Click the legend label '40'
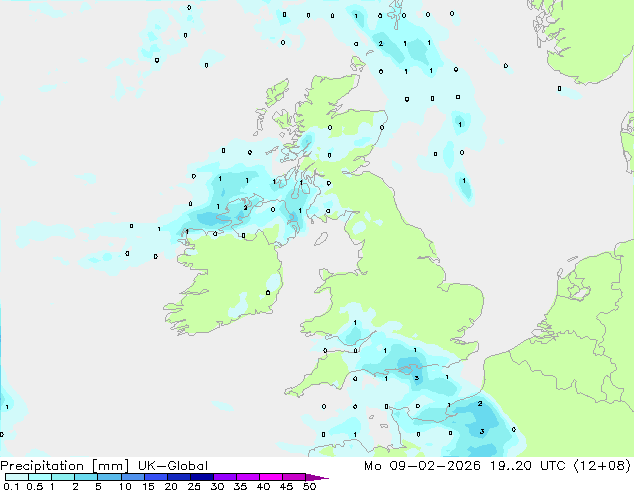 (x=263, y=486)
